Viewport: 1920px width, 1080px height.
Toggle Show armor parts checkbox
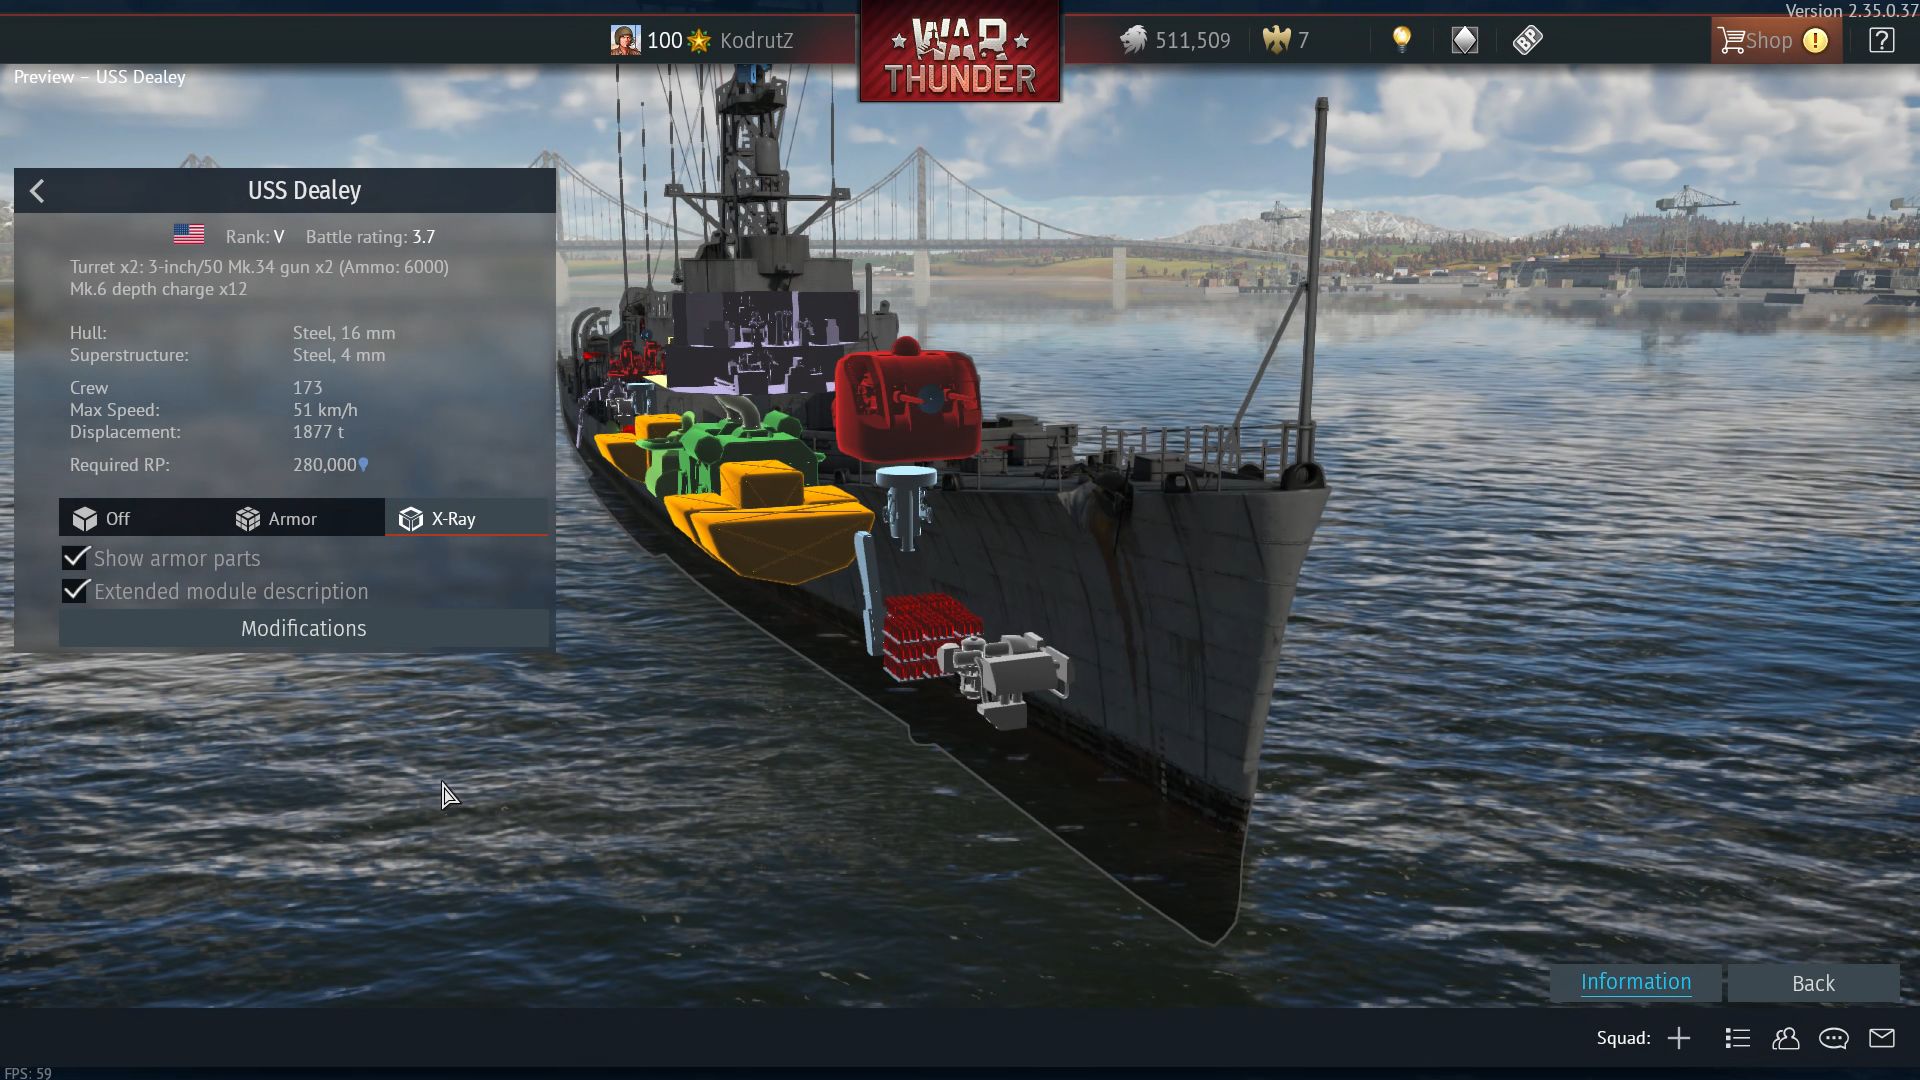pos(75,558)
